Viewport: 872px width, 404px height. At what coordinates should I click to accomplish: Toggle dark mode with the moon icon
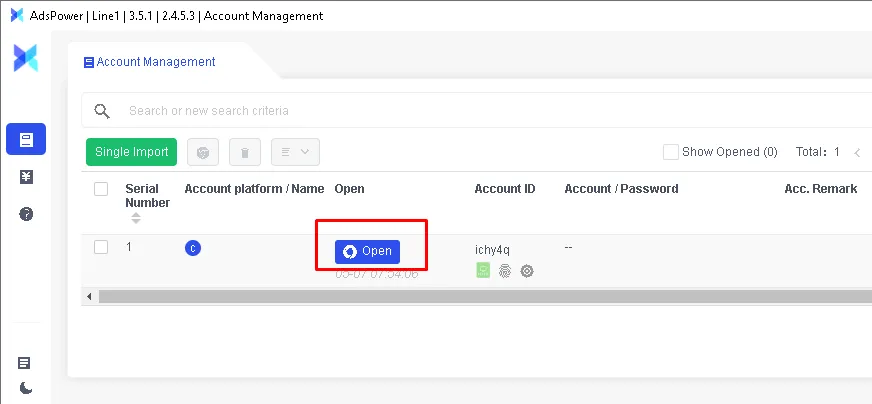(25, 388)
